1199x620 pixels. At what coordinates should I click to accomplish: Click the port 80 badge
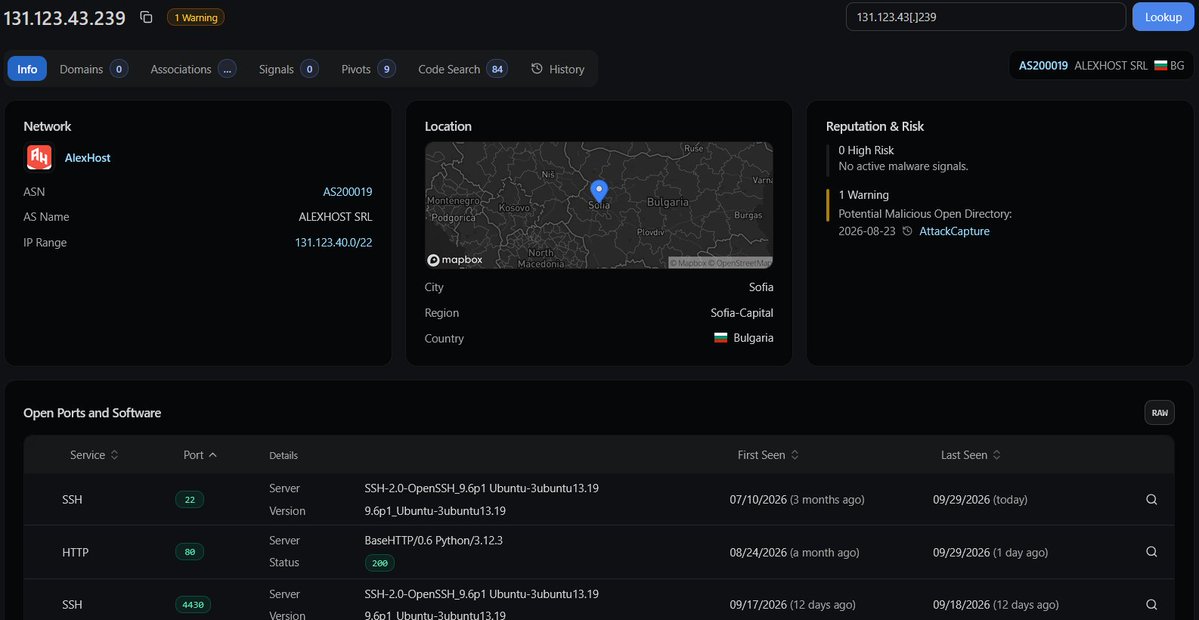[190, 552]
